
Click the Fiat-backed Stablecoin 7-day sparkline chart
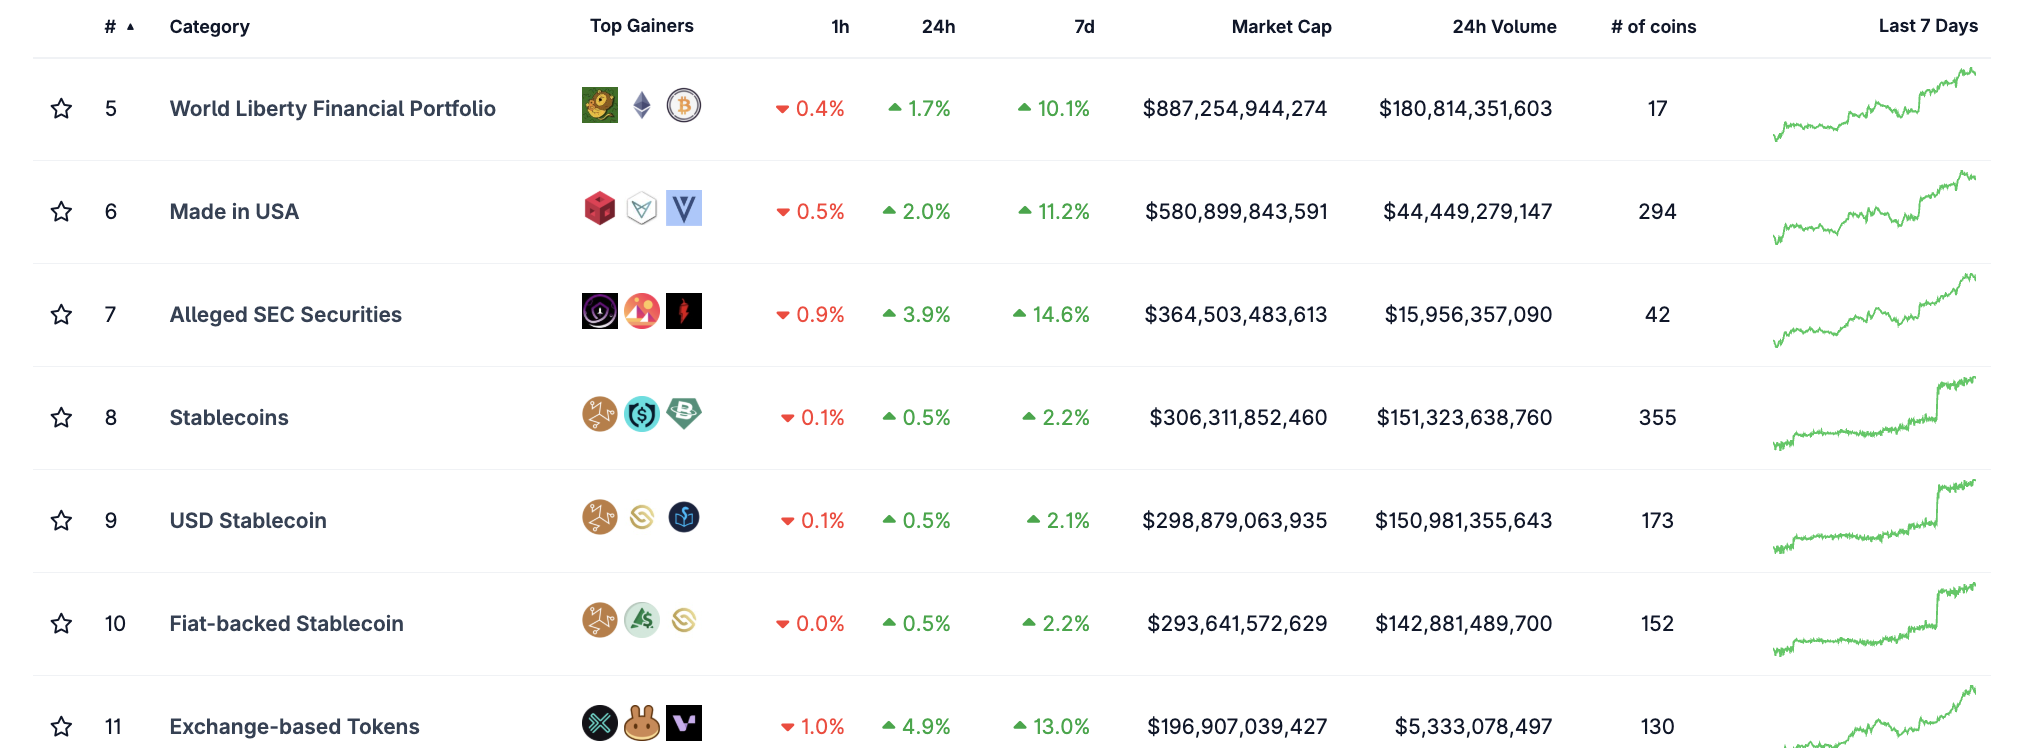point(1874,621)
